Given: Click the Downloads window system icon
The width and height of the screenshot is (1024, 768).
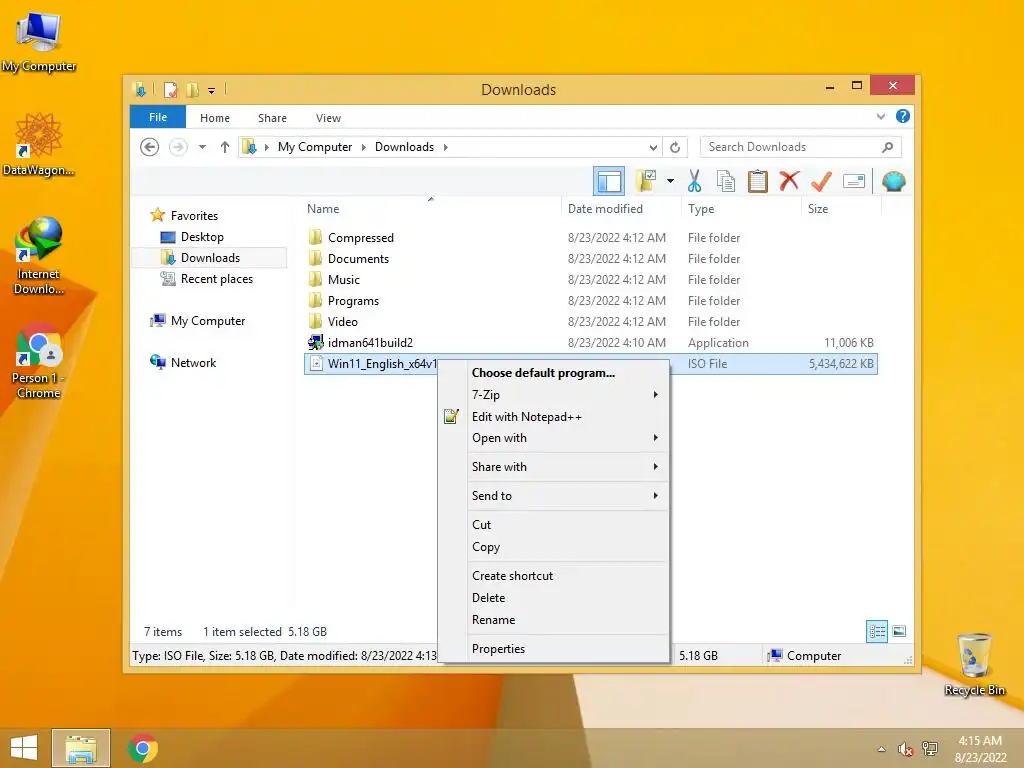Looking at the screenshot, I should (x=139, y=89).
